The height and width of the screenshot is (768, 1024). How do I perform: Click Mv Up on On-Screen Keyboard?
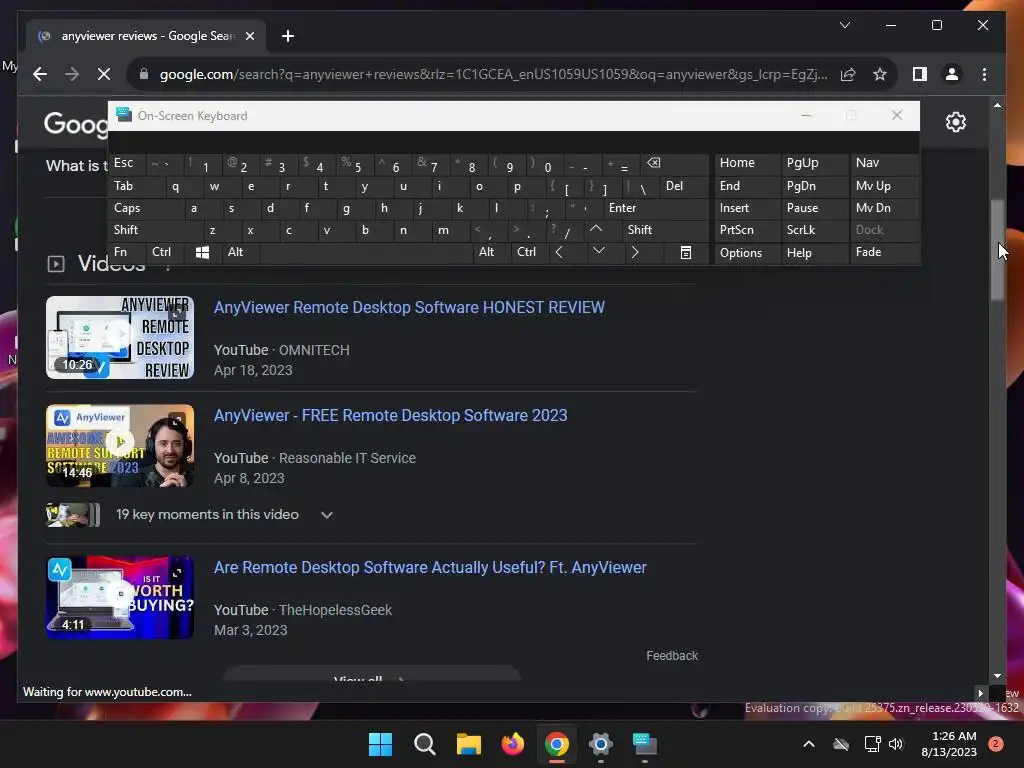pos(884,186)
